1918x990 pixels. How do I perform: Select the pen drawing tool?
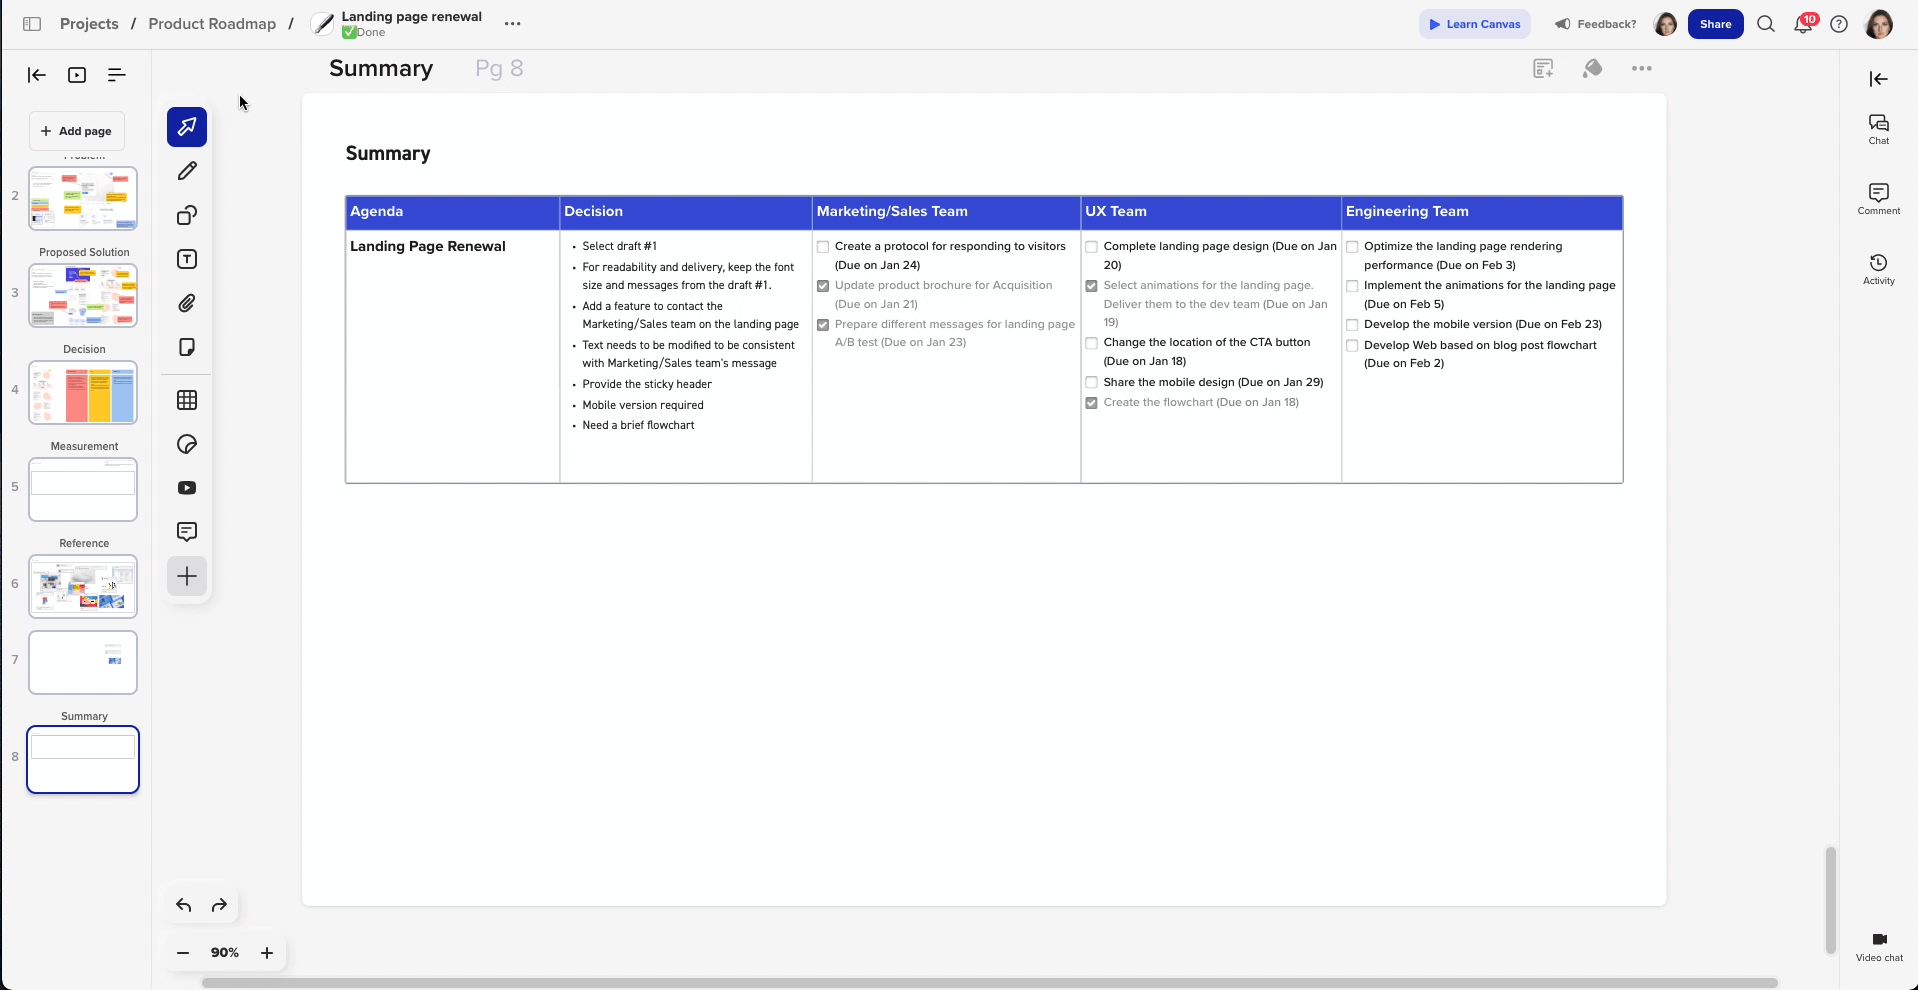pyautogui.click(x=187, y=171)
